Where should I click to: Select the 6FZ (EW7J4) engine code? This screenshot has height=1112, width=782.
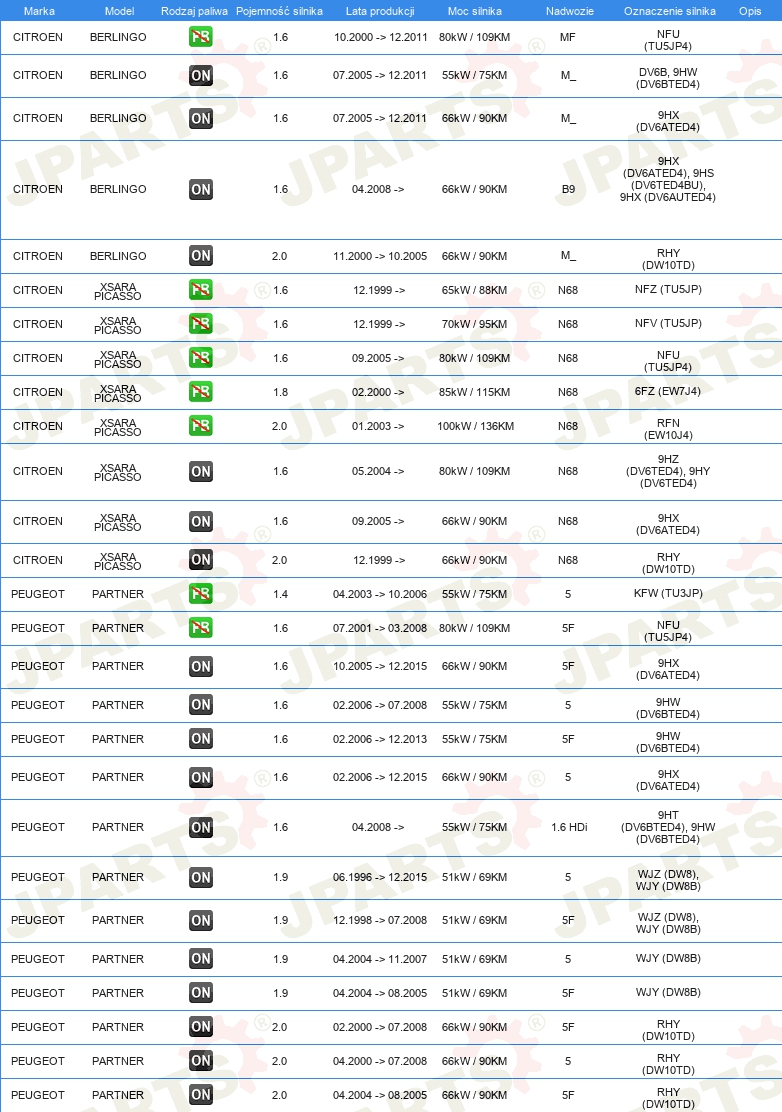[x=668, y=391]
